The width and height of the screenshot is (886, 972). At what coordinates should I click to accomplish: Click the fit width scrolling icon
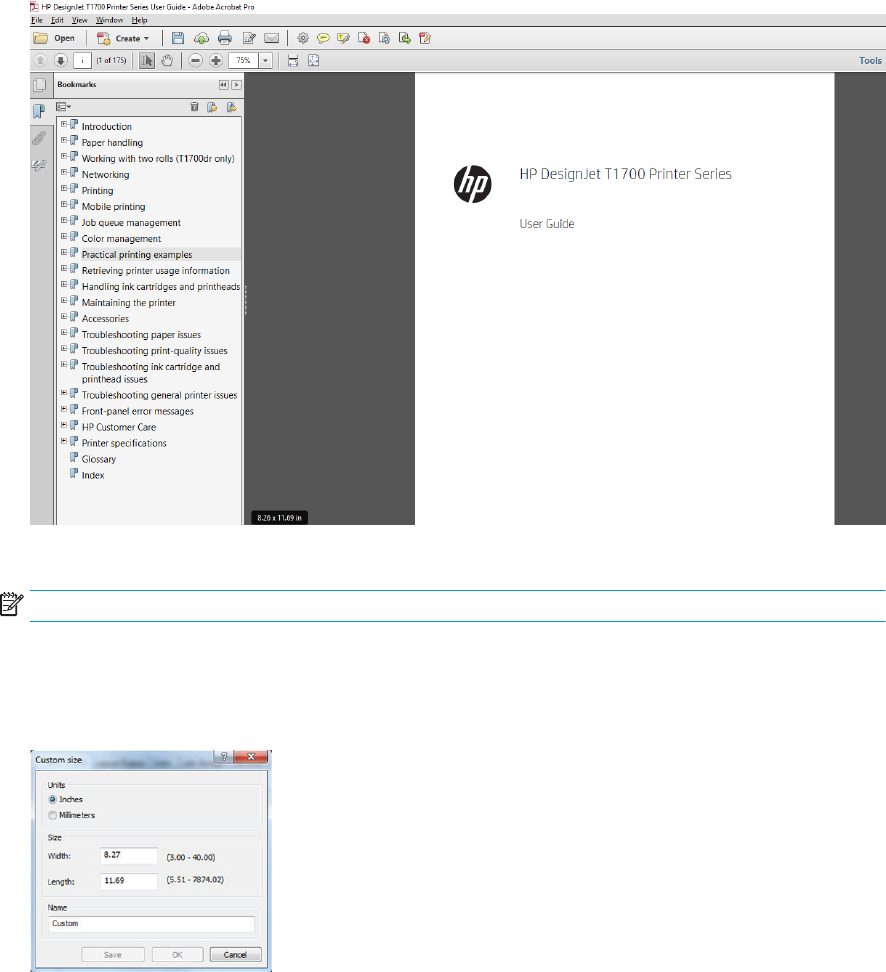click(x=293, y=61)
